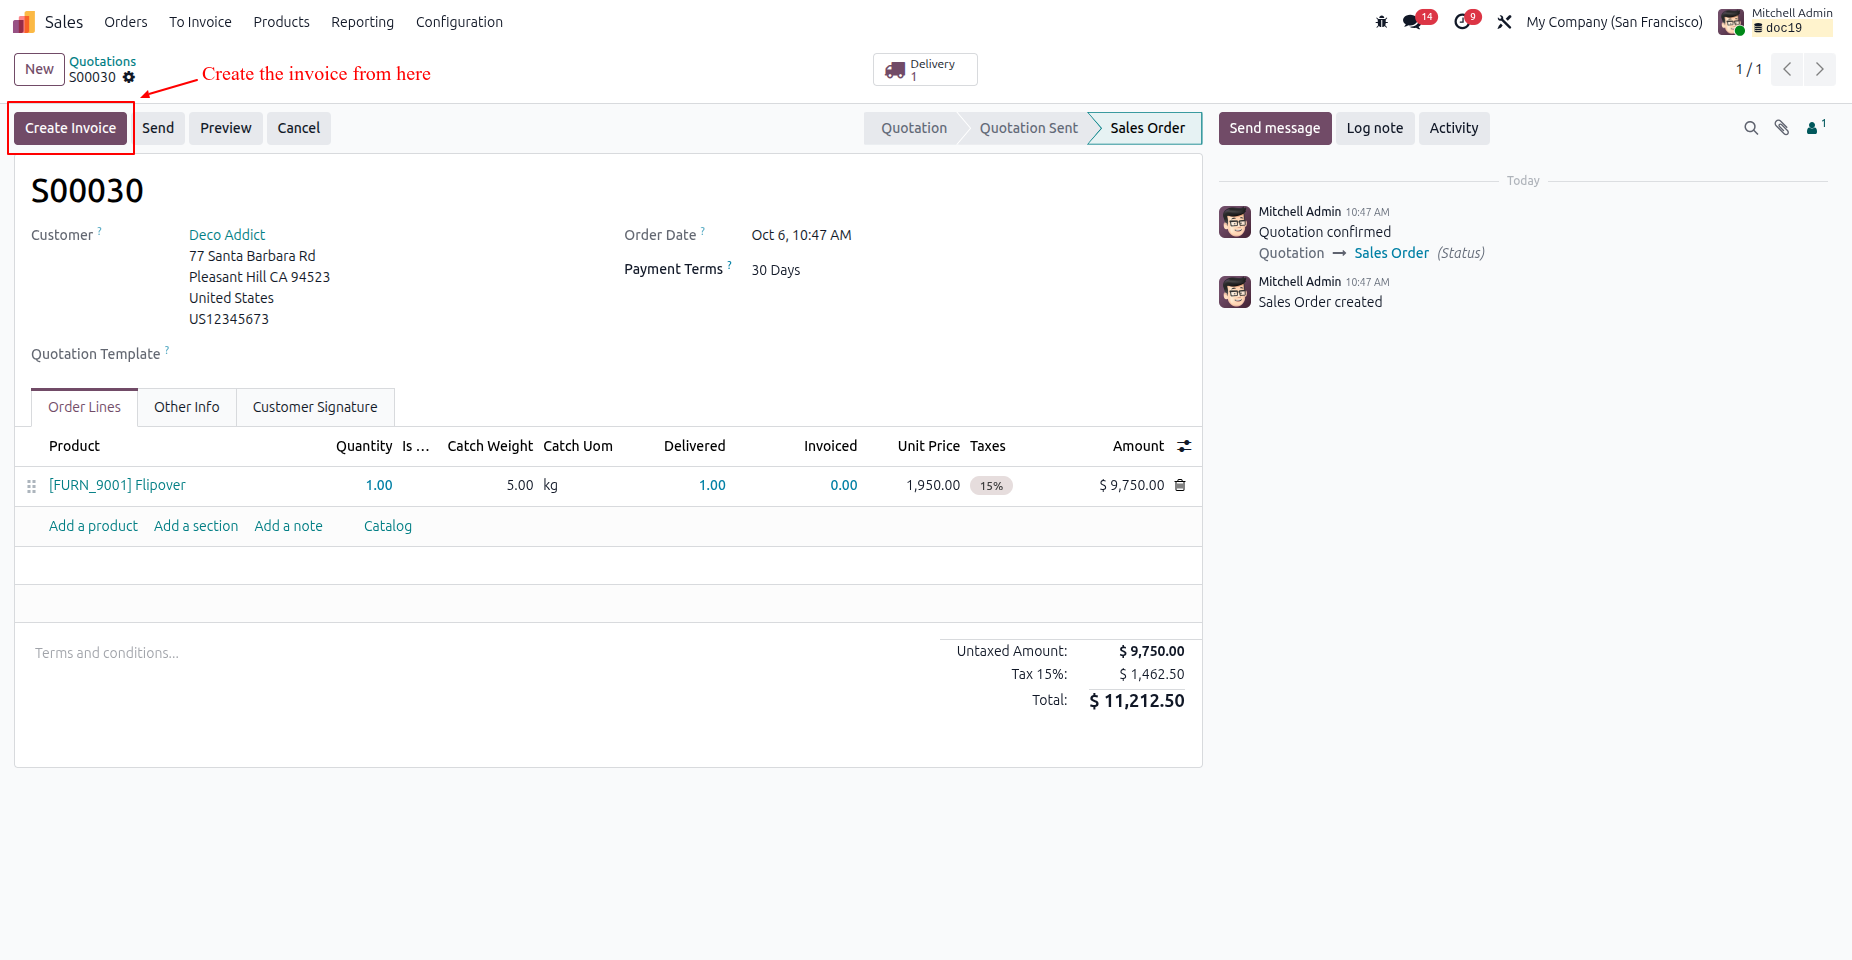The image size is (1852, 960).
Task: Click the catch Uom kg cell
Action: point(551,485)
